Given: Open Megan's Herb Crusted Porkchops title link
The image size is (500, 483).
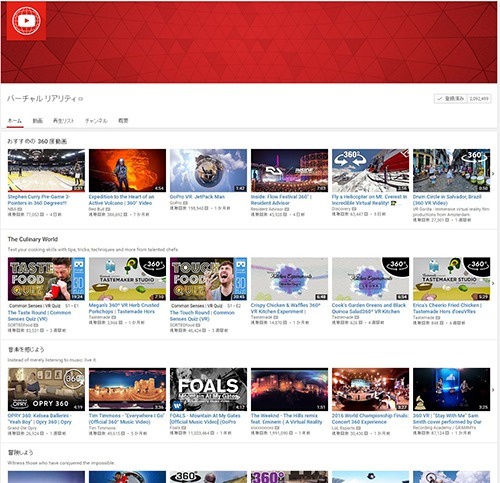Looking at the screenshot, I should (x=124, y=308).
